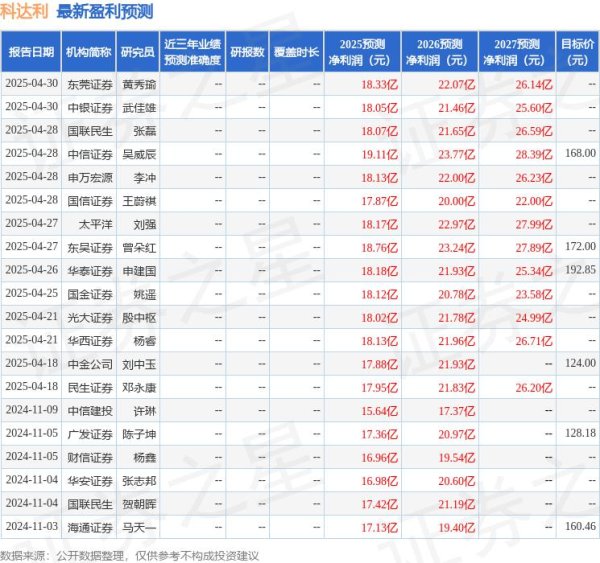Screen dimensions: 600x563
Task: Click institution name 广发证券
Action: [x=90, y=434]
